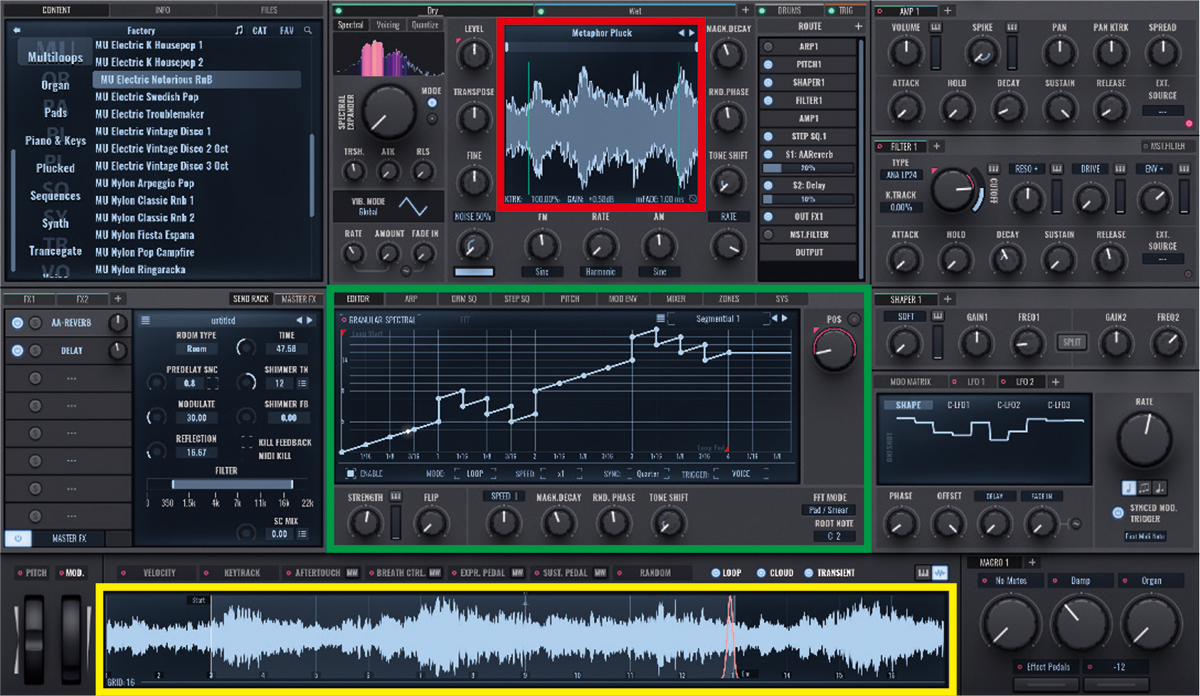
Task: Click the keyboard icon next to SPIKE
Action: pos(1012,27)
